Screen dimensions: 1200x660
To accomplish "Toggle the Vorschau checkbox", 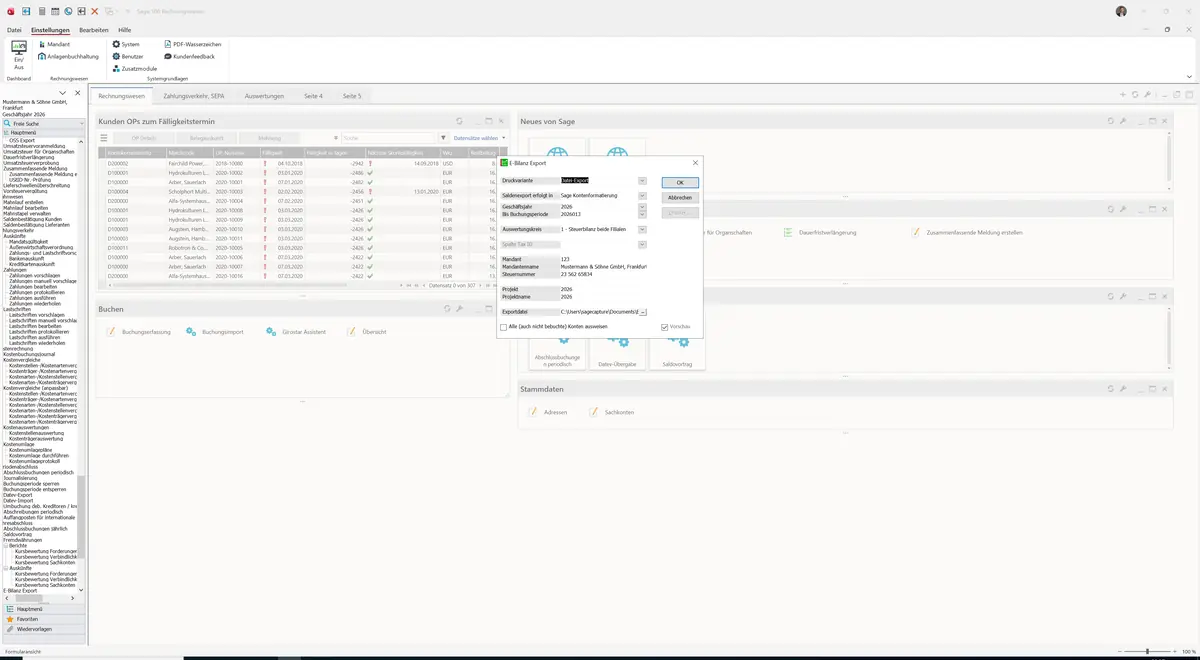I will coord(664,327).
